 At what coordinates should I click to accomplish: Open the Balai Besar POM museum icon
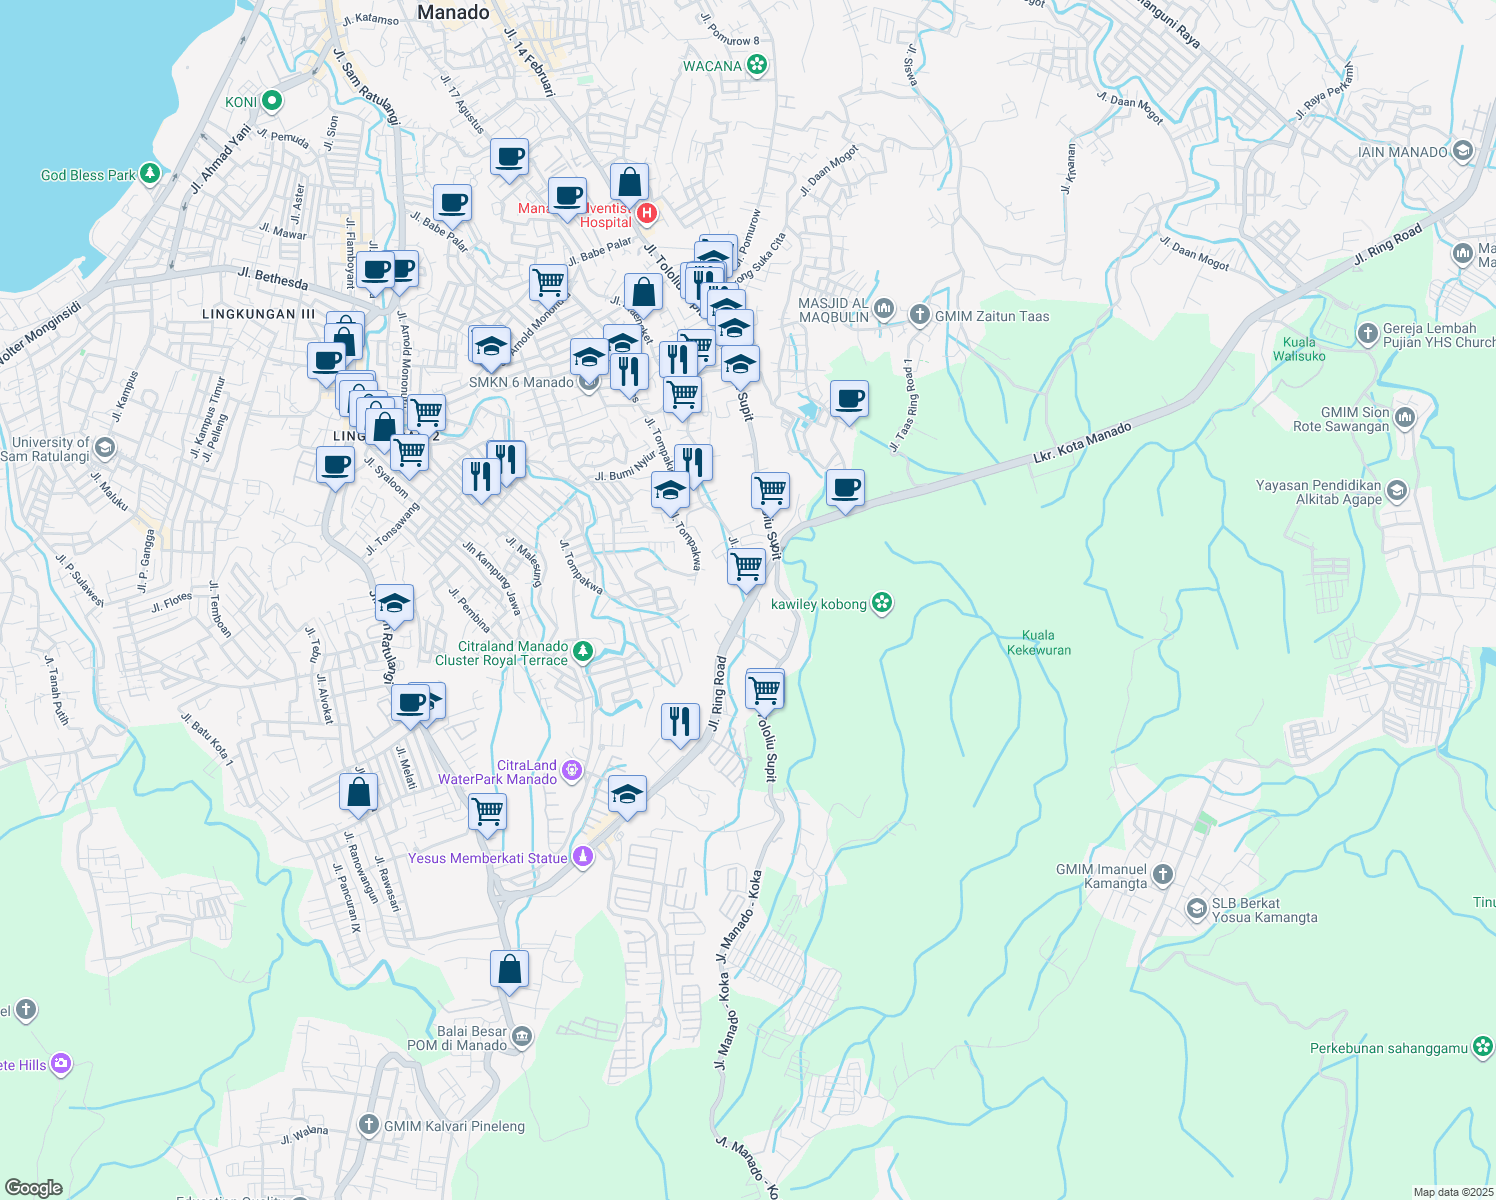tap(521, 1038)
